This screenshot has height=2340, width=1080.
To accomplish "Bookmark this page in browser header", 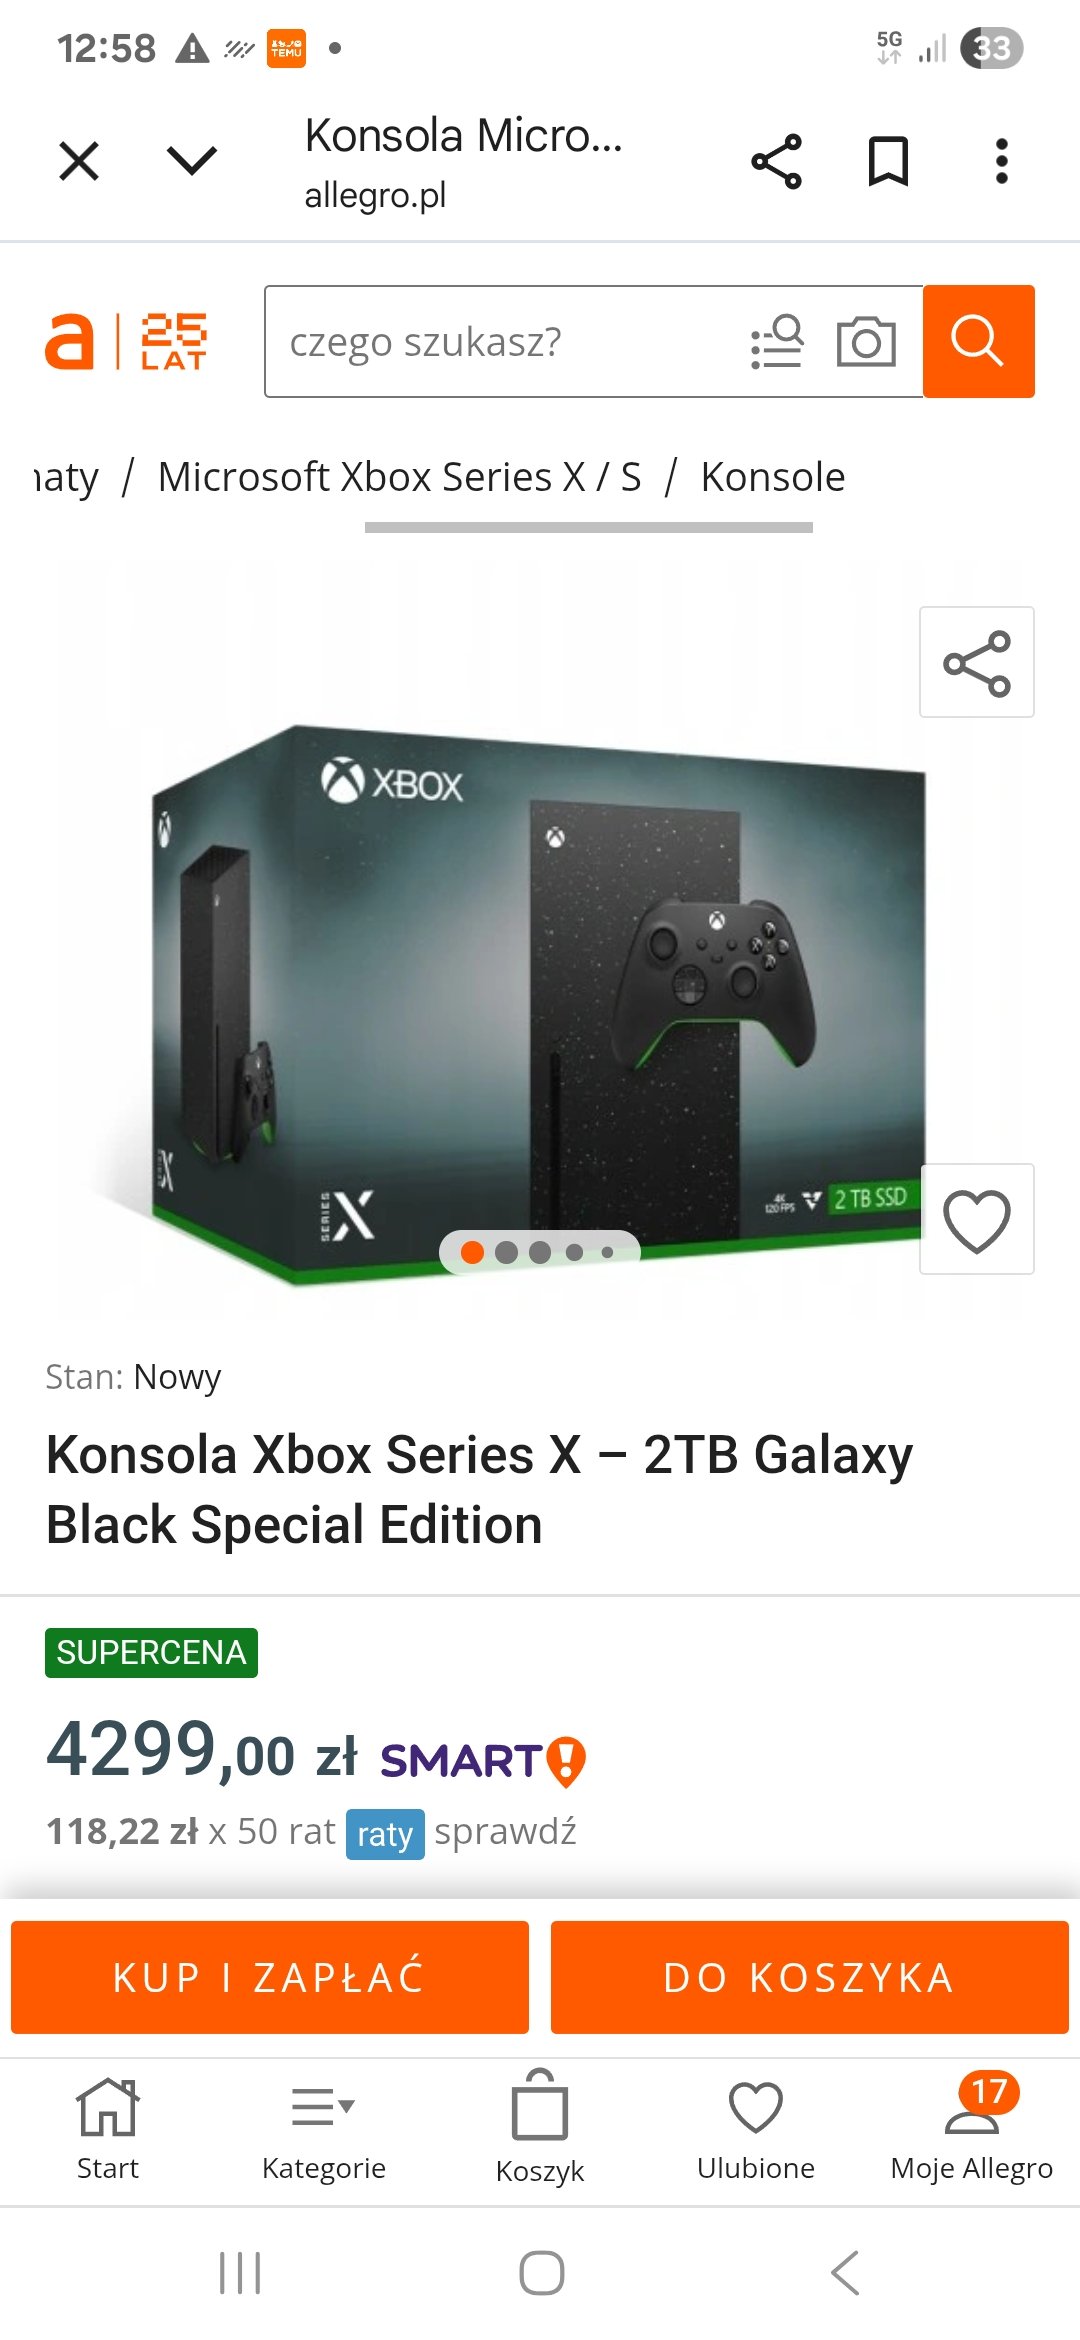I will pos(888,161).
